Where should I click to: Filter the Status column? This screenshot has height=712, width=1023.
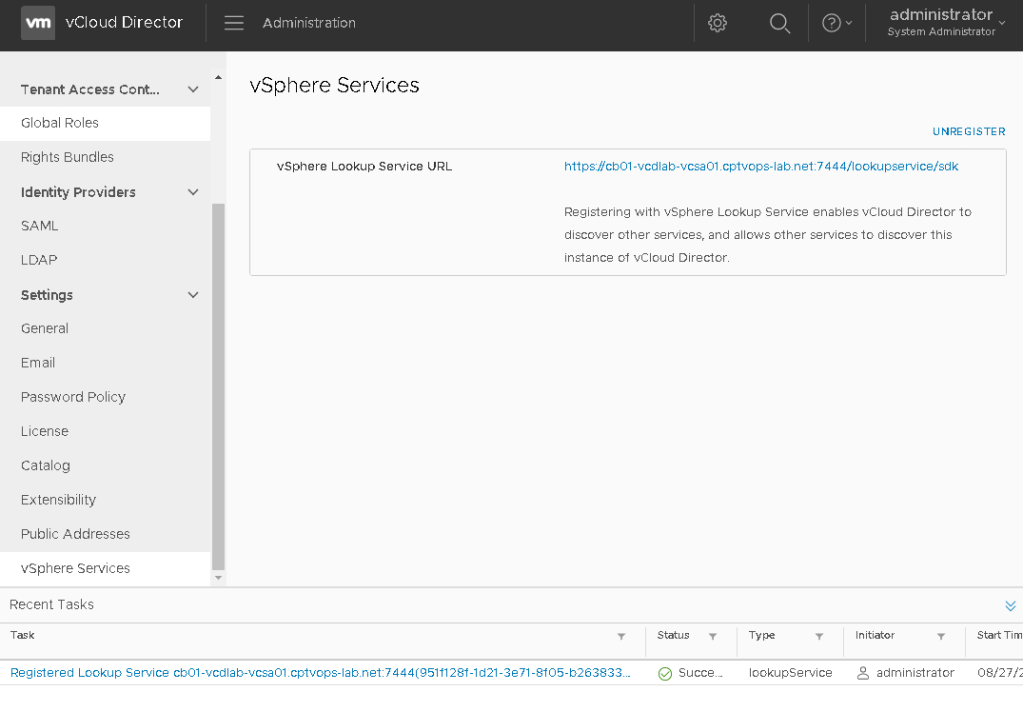tap(713, 636)
